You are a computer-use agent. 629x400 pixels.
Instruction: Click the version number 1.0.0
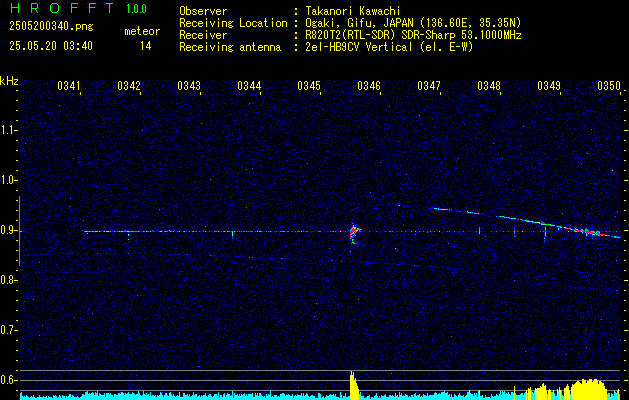136,9
